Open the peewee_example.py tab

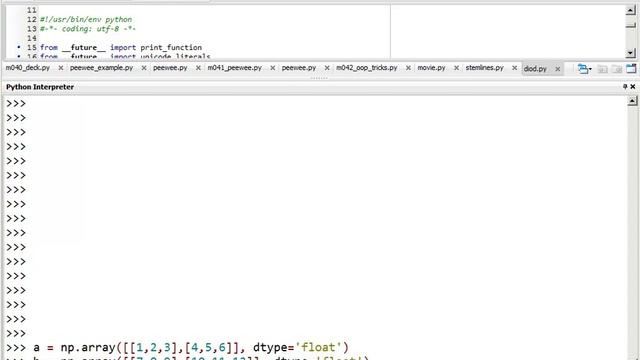[102, 68]
